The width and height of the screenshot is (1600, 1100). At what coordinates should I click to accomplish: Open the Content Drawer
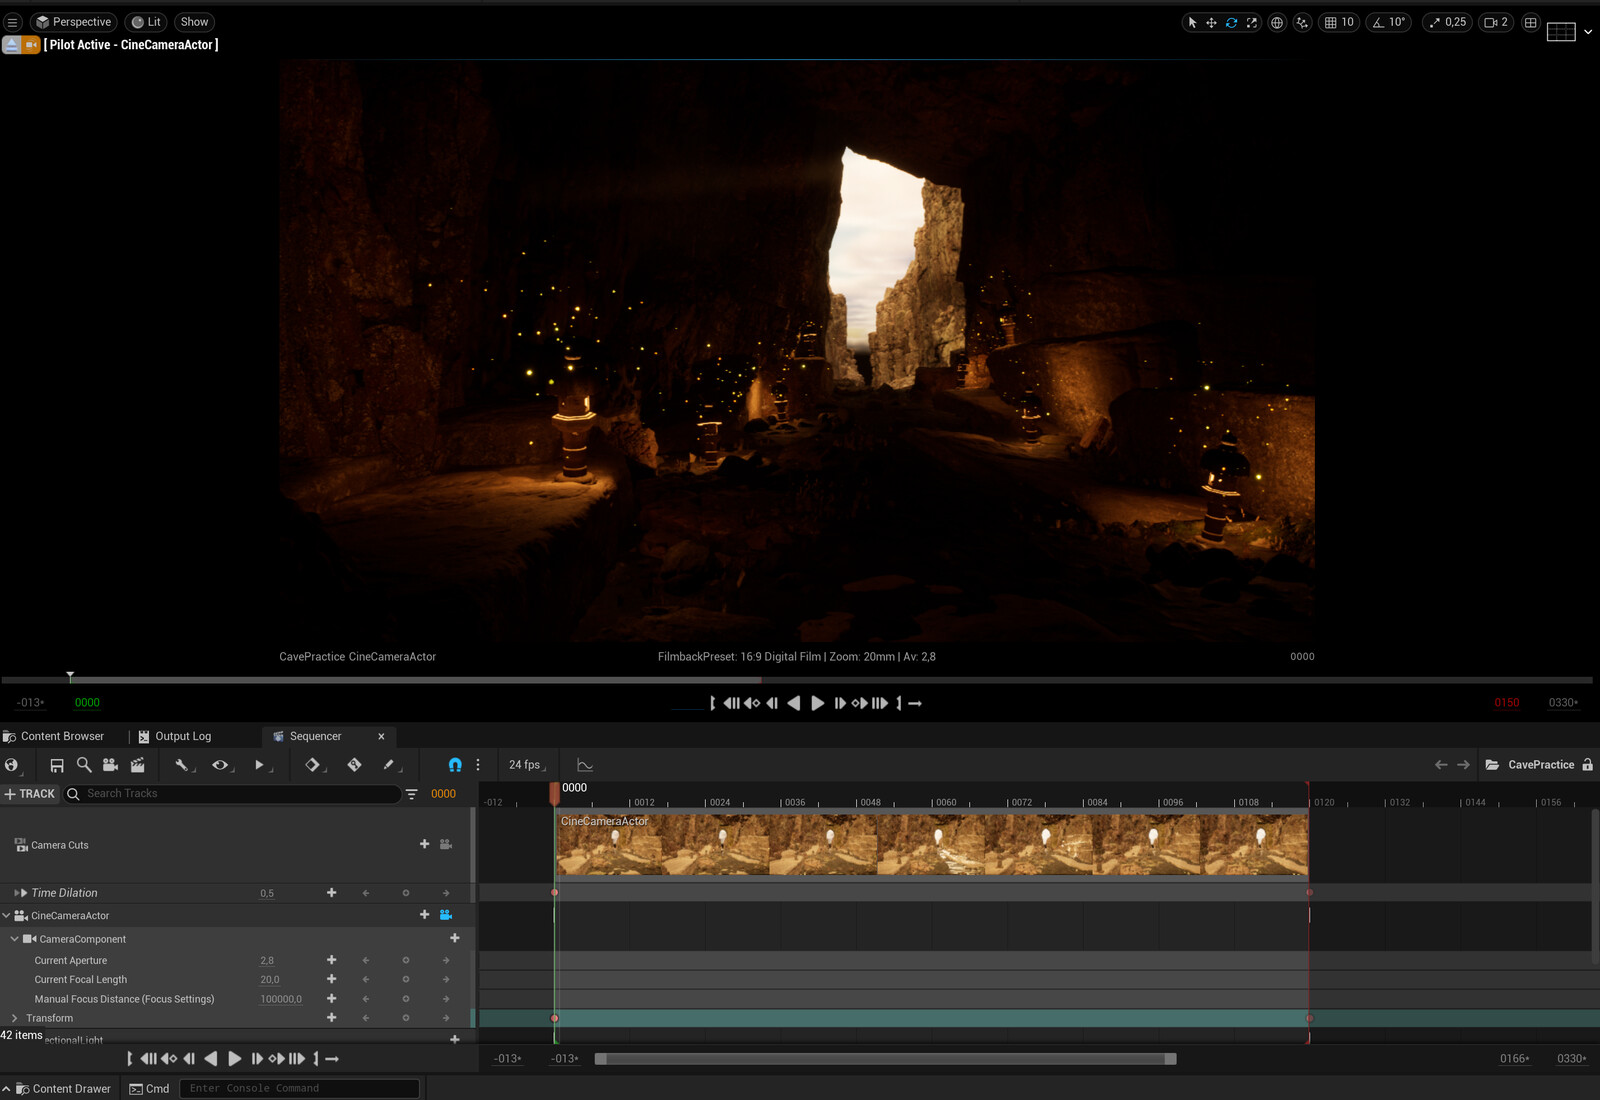(63, 1089)
